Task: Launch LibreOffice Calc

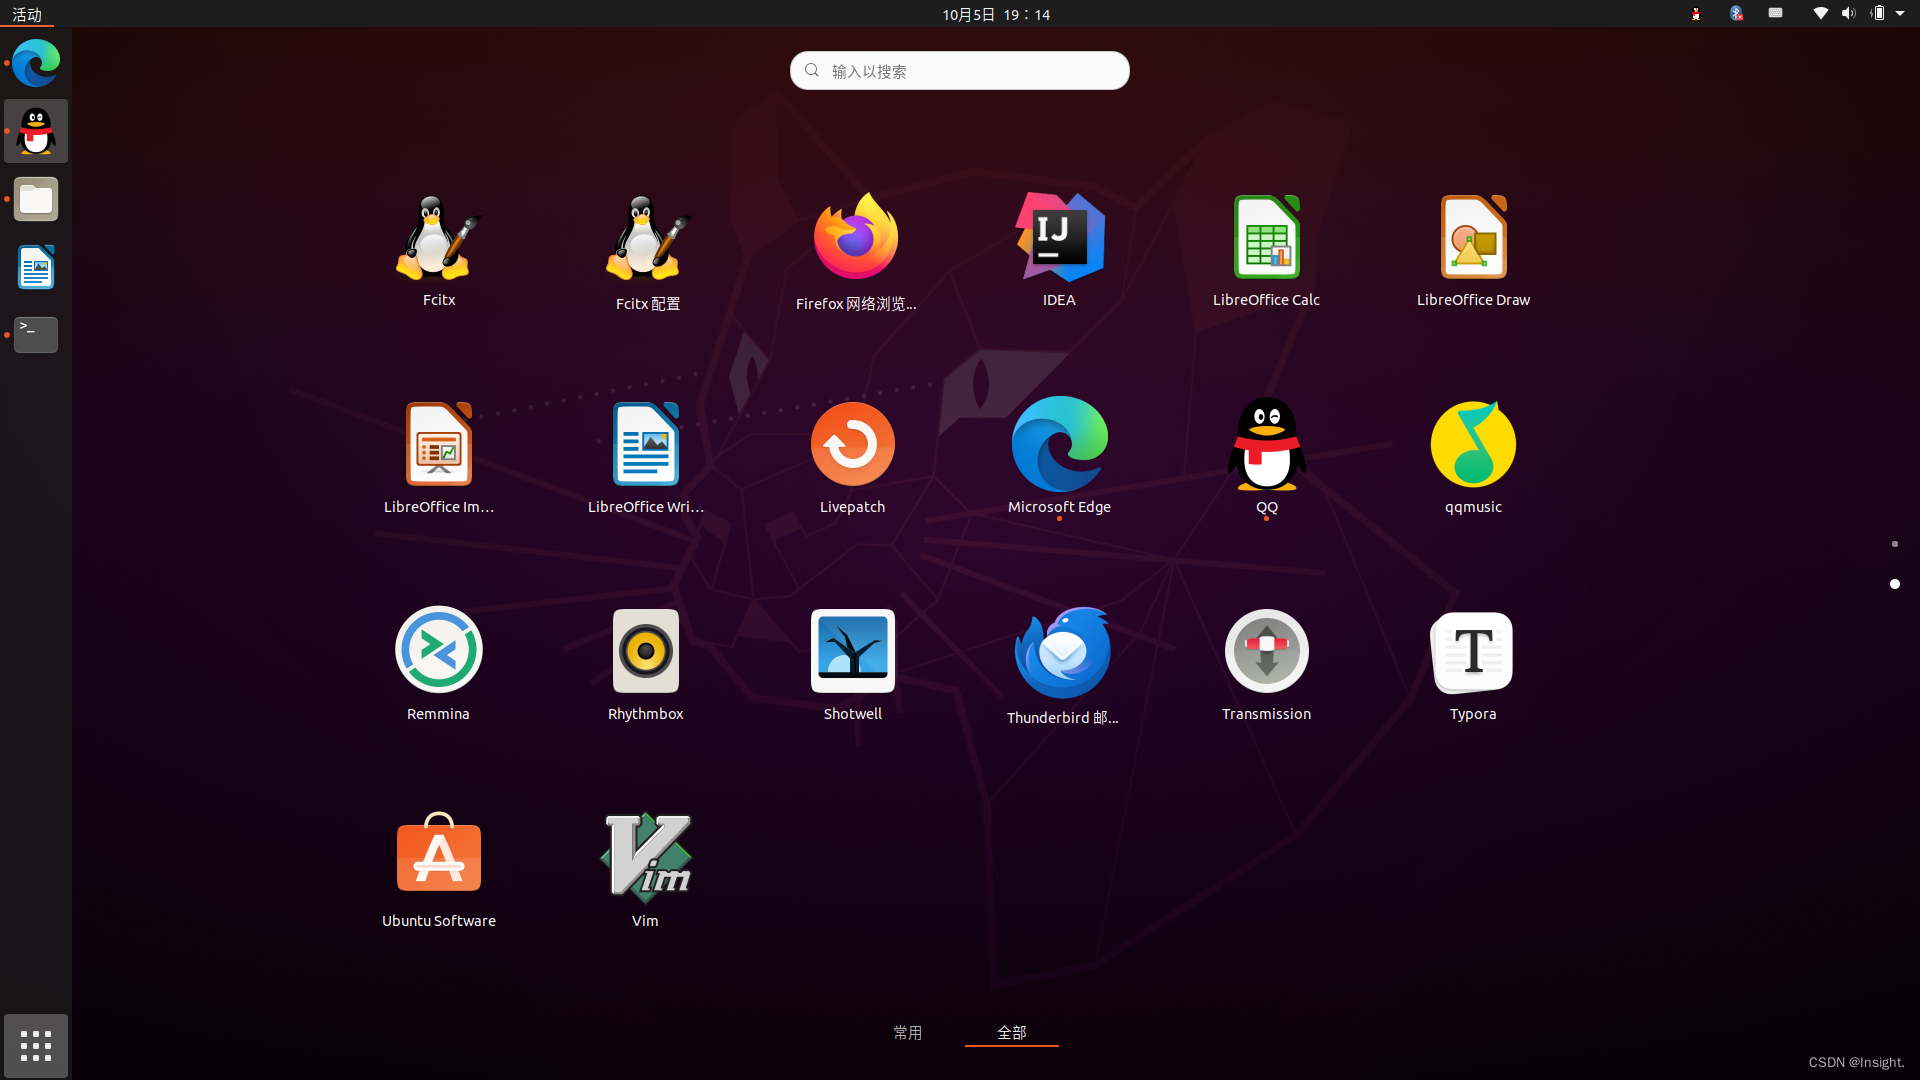Action: coord(1266,251)
